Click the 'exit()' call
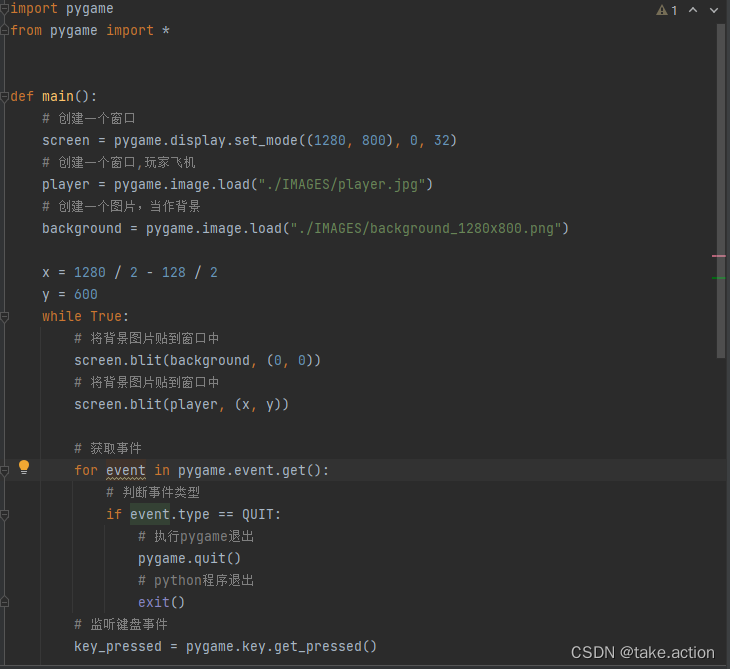730x669 pixels. point(162,602)
